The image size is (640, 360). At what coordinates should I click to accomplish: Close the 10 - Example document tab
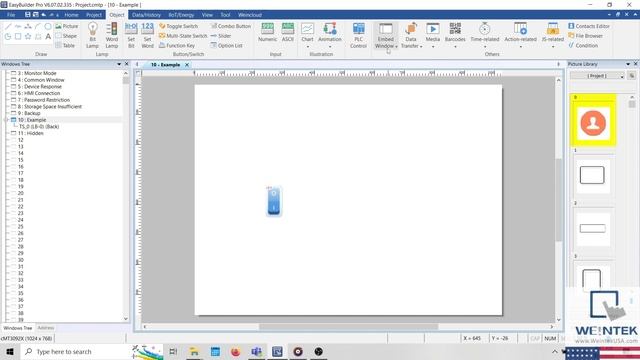(x=187, y=65)
